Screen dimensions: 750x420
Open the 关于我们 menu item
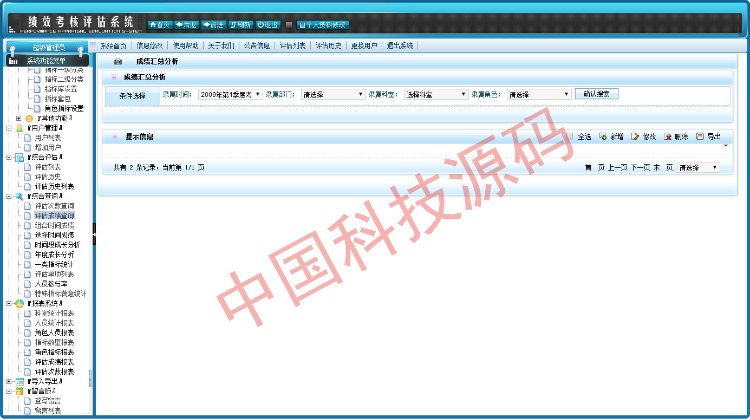[x=221, y=46]
